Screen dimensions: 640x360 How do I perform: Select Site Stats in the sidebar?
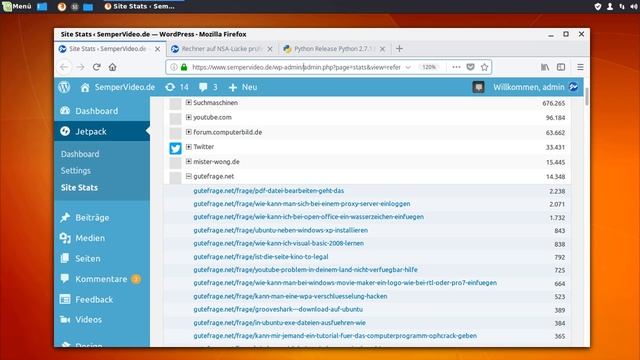[79, 187]
